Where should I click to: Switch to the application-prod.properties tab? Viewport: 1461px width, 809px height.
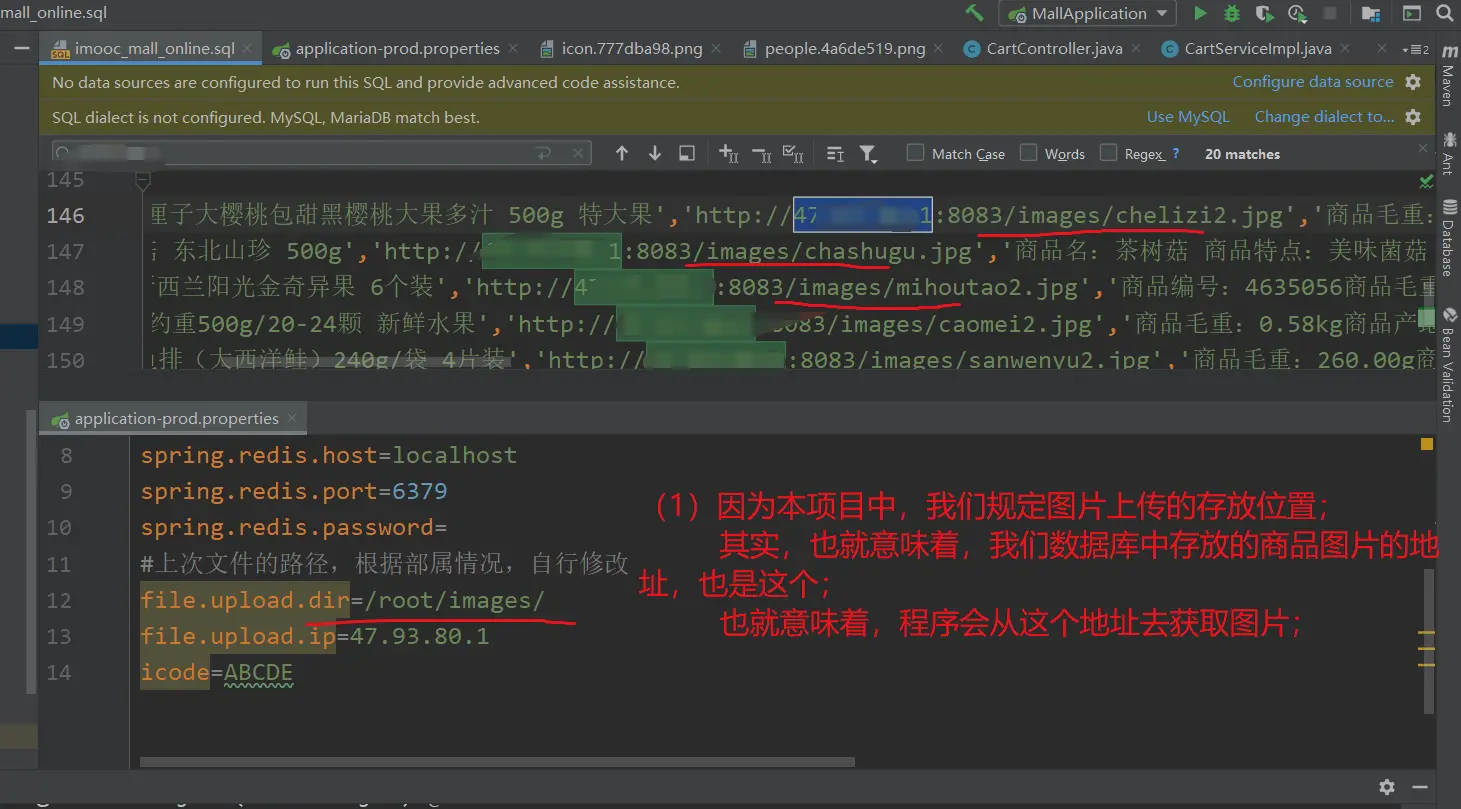(397, 48)
